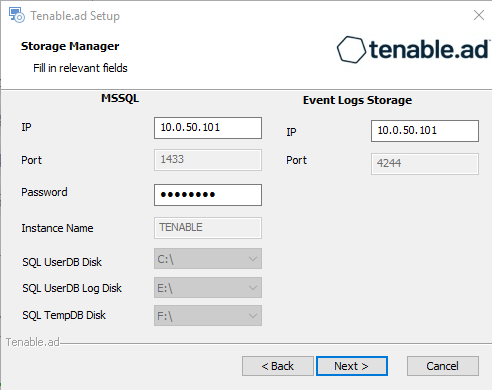Image resolution: width=492 pixels, height=390 pixels.
Task: Click the MSSQL Port field showing 1433
Action: point(208,160)
